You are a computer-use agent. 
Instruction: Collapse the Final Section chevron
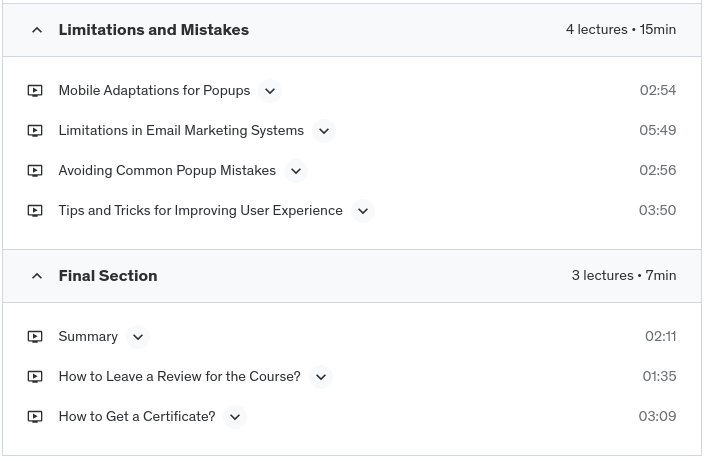click(x=37, y=276)
